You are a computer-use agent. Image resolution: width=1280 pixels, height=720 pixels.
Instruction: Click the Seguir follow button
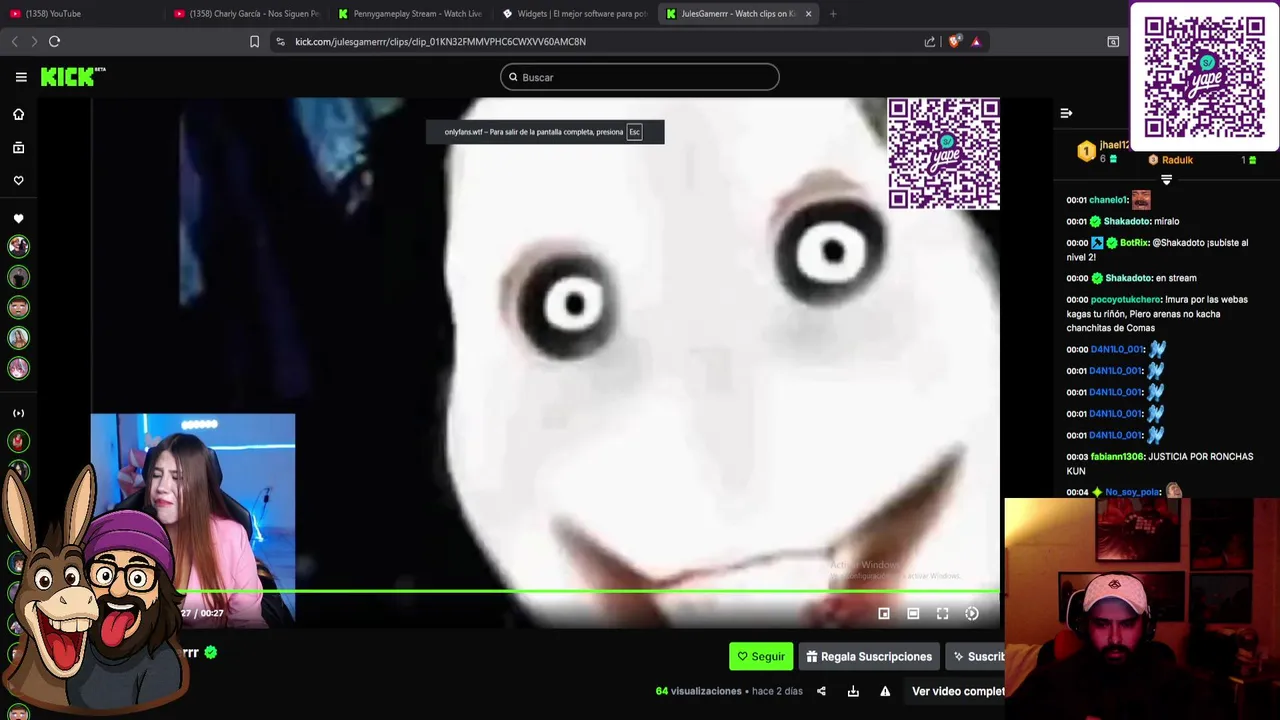click(x=761, y=656)
